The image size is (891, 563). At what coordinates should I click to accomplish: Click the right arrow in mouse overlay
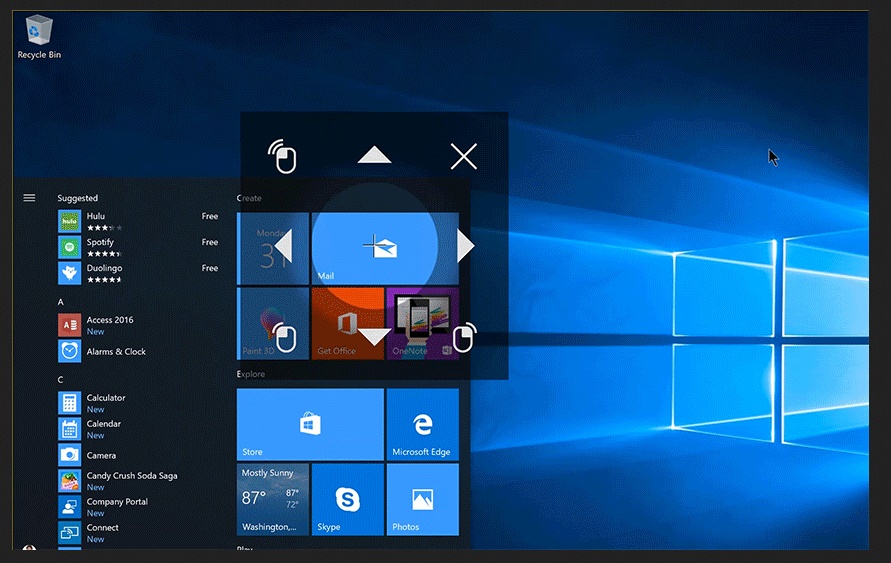tap(465, 246)
